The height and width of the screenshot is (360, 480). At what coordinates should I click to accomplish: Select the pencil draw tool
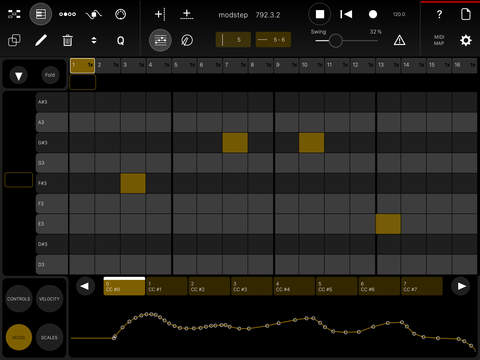coord(41,41)
